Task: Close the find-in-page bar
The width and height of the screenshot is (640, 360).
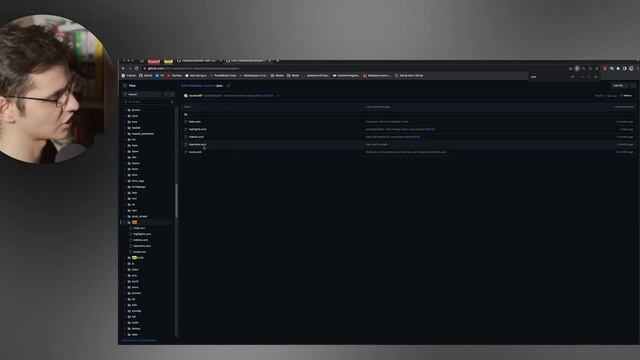Action: [596, 76]
